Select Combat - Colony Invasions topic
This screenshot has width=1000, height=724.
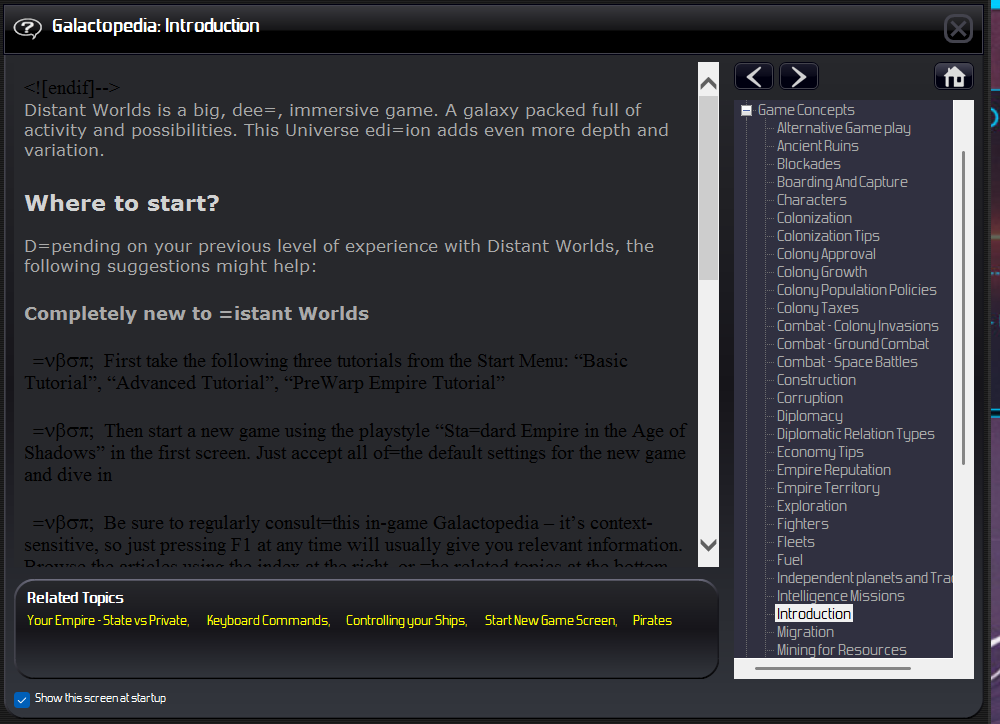point(857,326)
